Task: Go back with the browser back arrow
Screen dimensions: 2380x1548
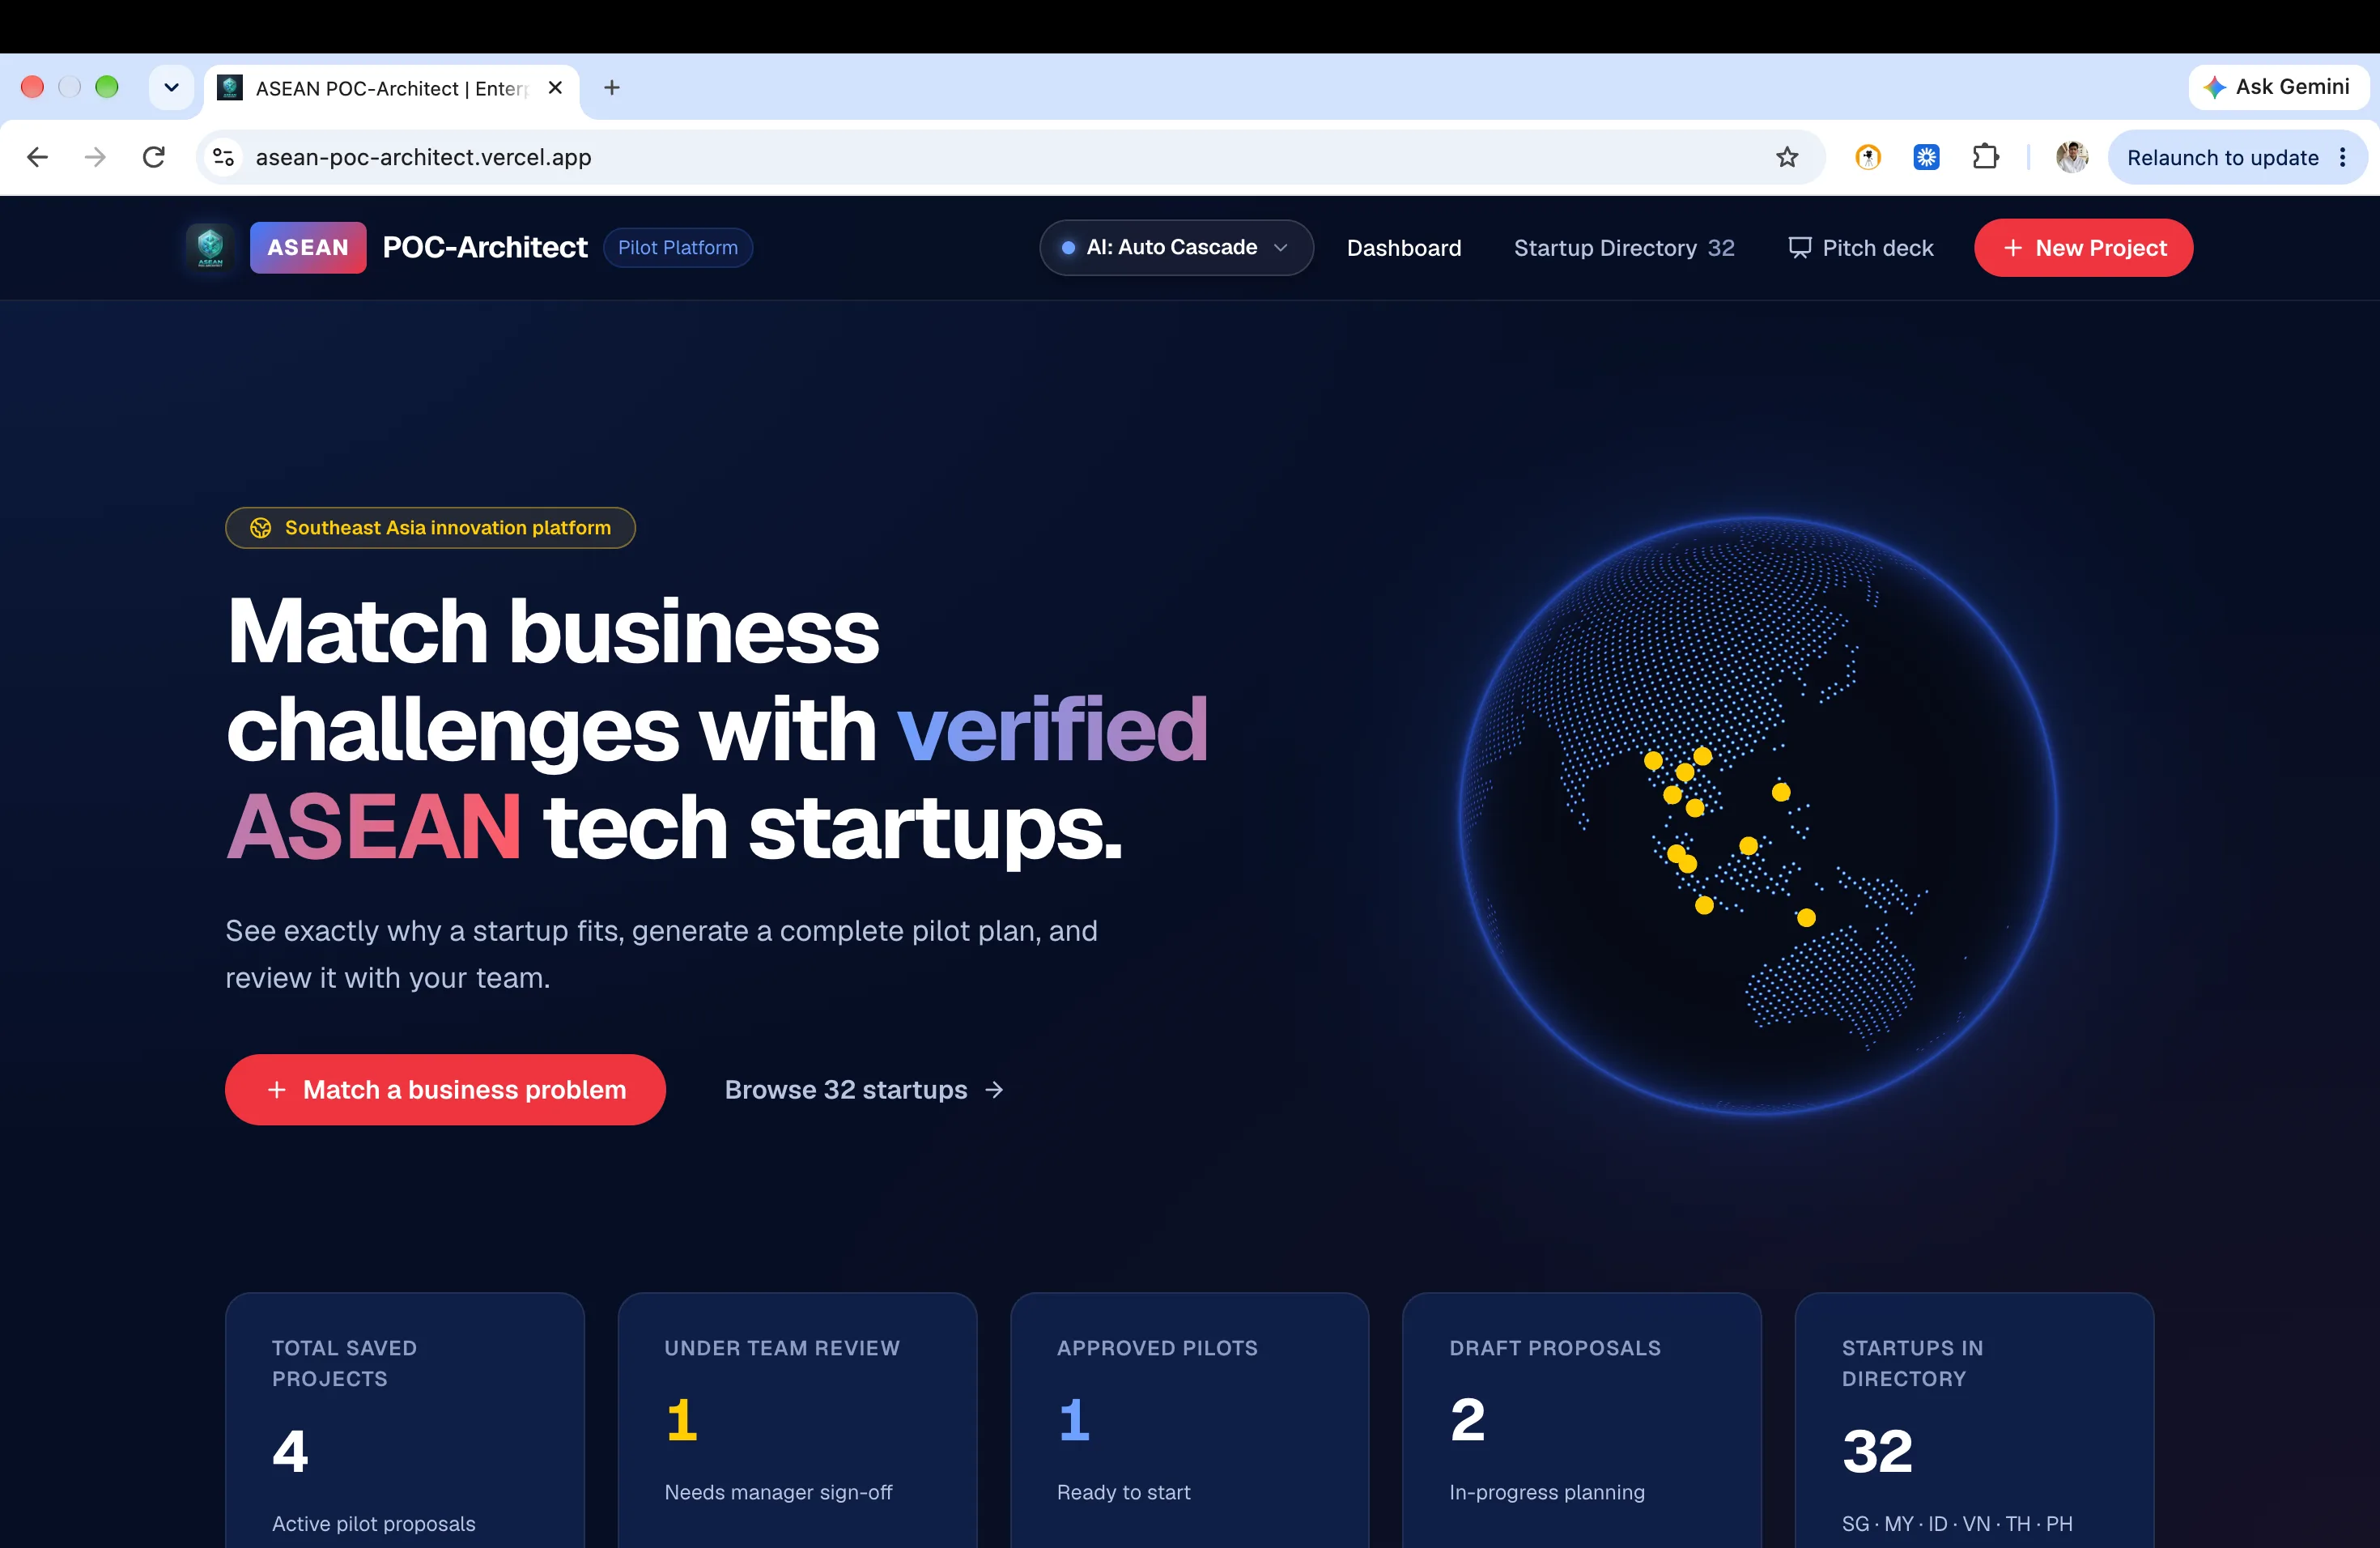Action: [37, 157]
